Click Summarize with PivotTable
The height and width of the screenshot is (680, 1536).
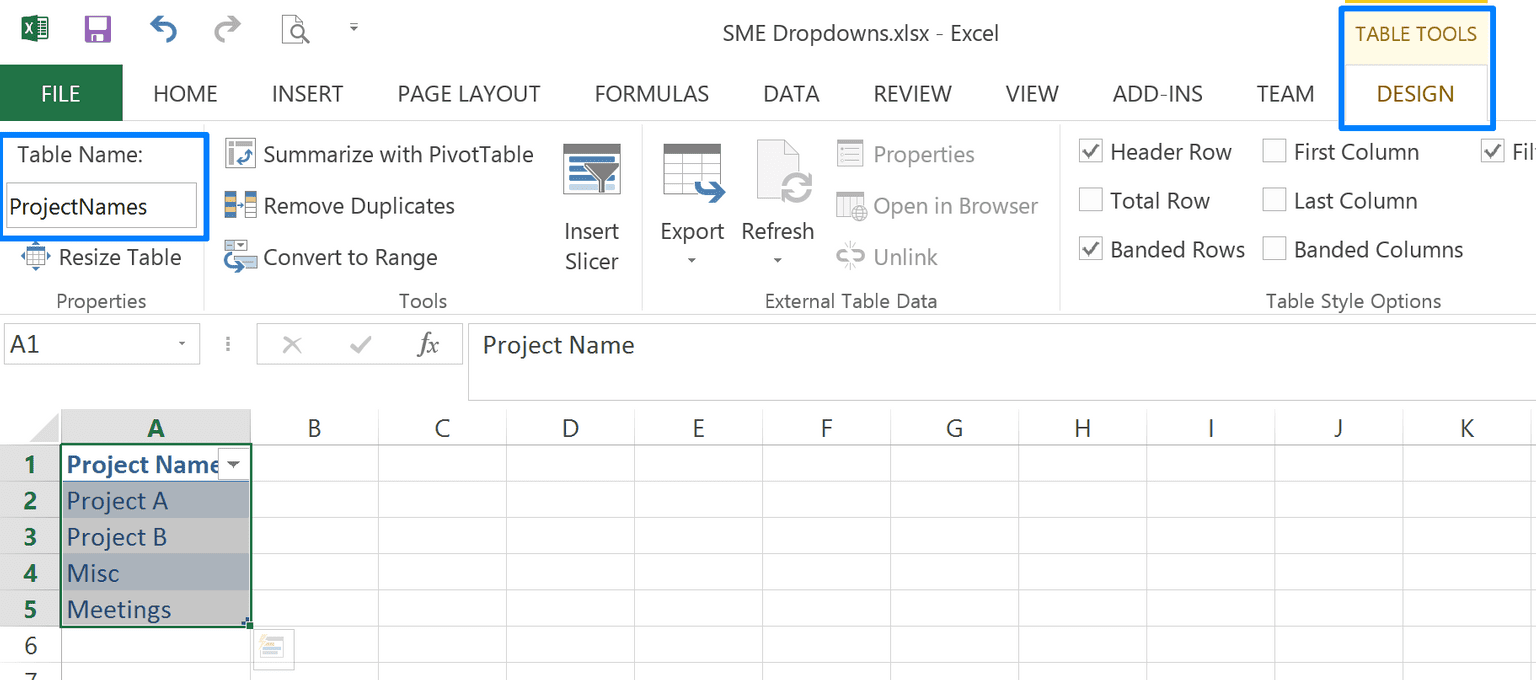(380, 154)
